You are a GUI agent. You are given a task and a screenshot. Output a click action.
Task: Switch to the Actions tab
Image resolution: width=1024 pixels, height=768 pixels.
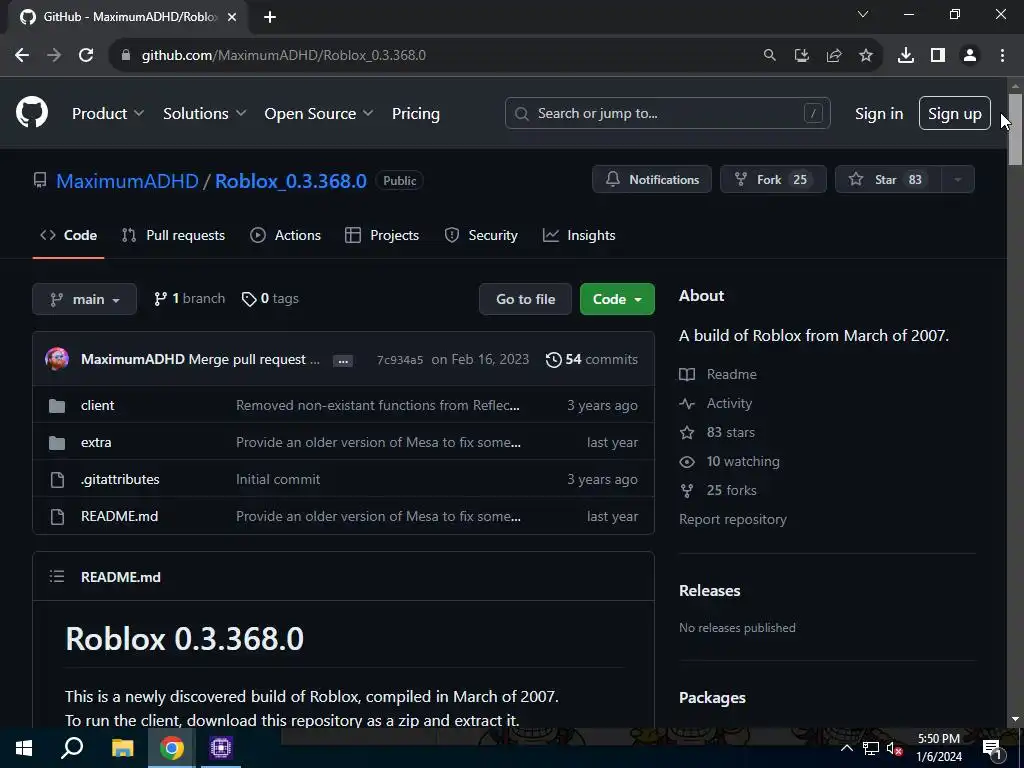(x=285, y=235)
